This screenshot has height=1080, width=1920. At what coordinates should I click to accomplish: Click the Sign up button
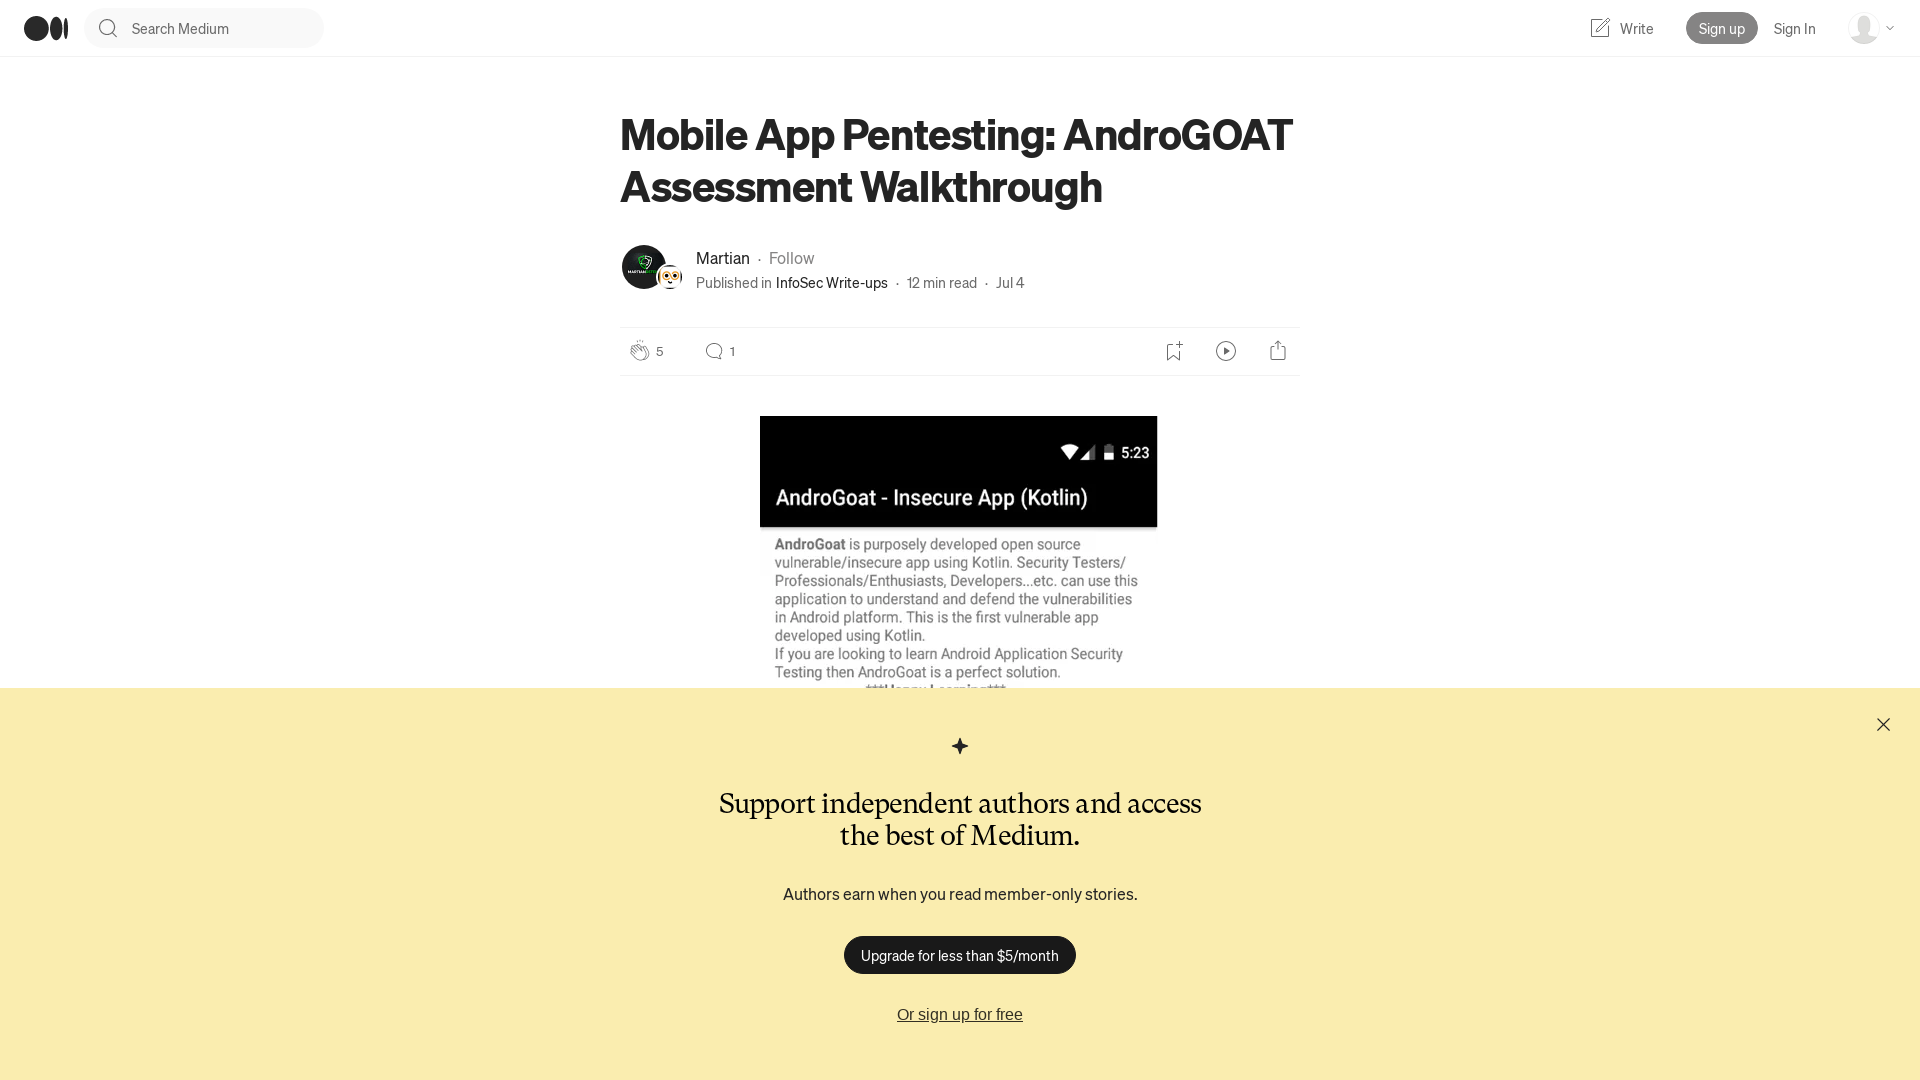[1721, 28]
